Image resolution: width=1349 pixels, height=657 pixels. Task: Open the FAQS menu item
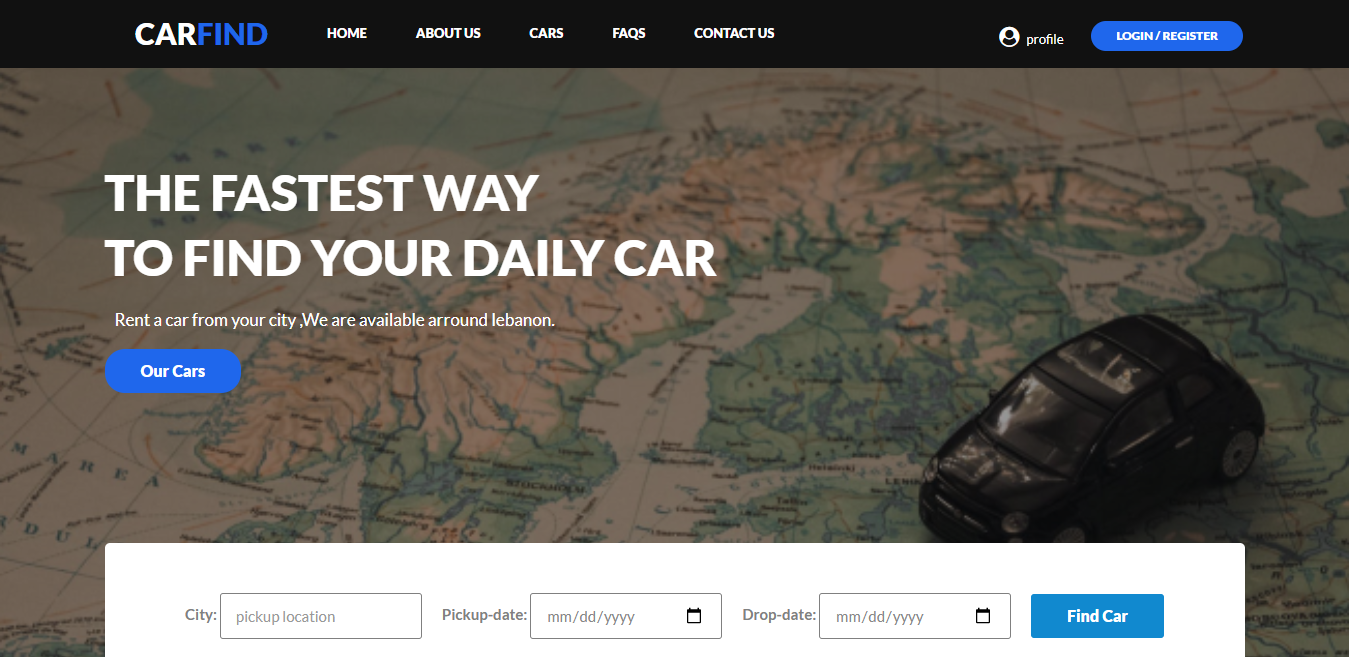click(629, 33)
